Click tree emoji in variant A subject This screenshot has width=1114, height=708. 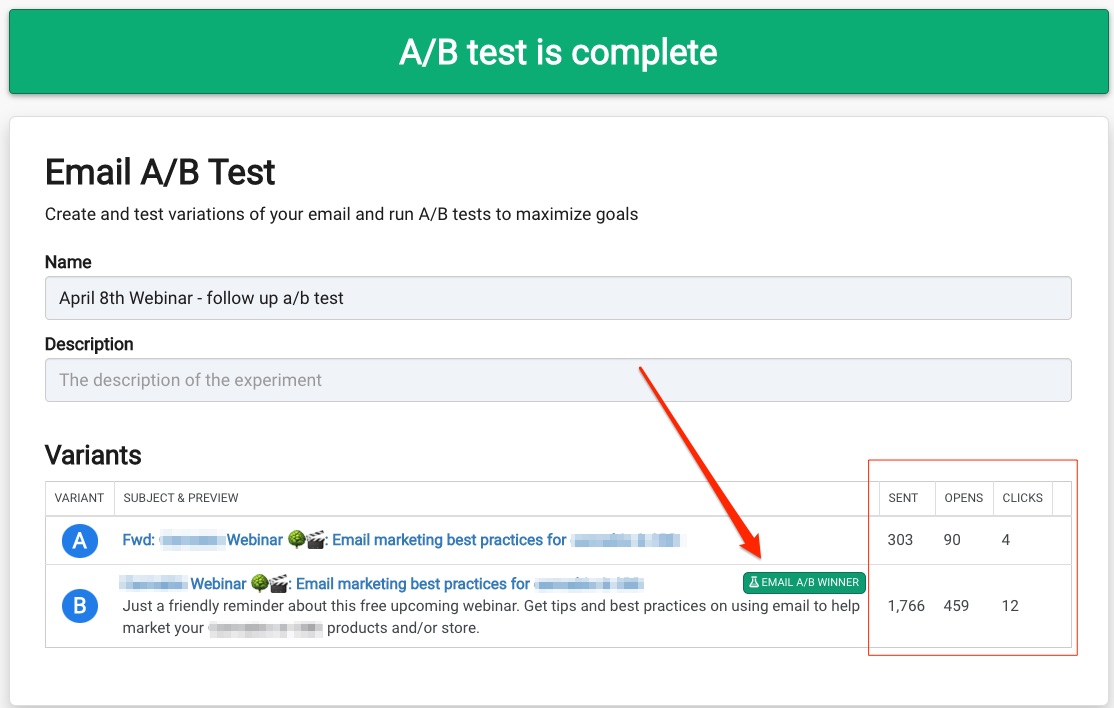tap(296, 540)
